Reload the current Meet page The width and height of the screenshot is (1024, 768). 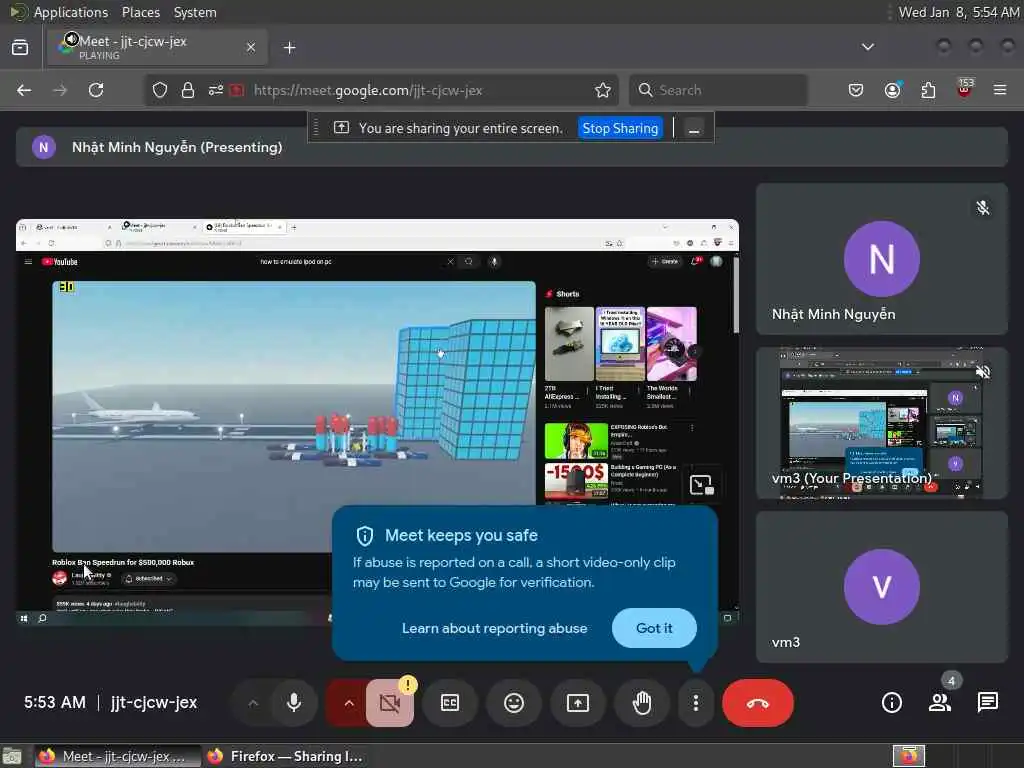[x=96, y=90]
